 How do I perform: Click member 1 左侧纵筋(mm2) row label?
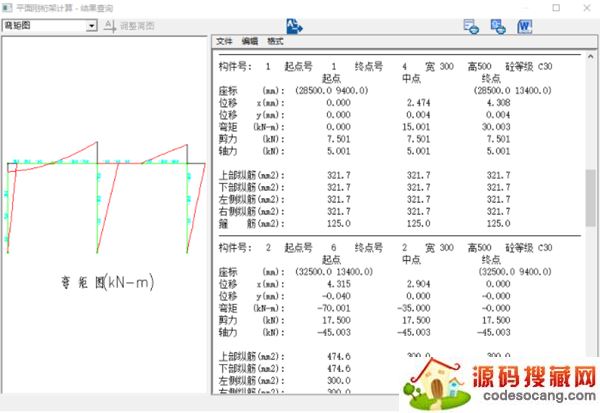point(251,199)
